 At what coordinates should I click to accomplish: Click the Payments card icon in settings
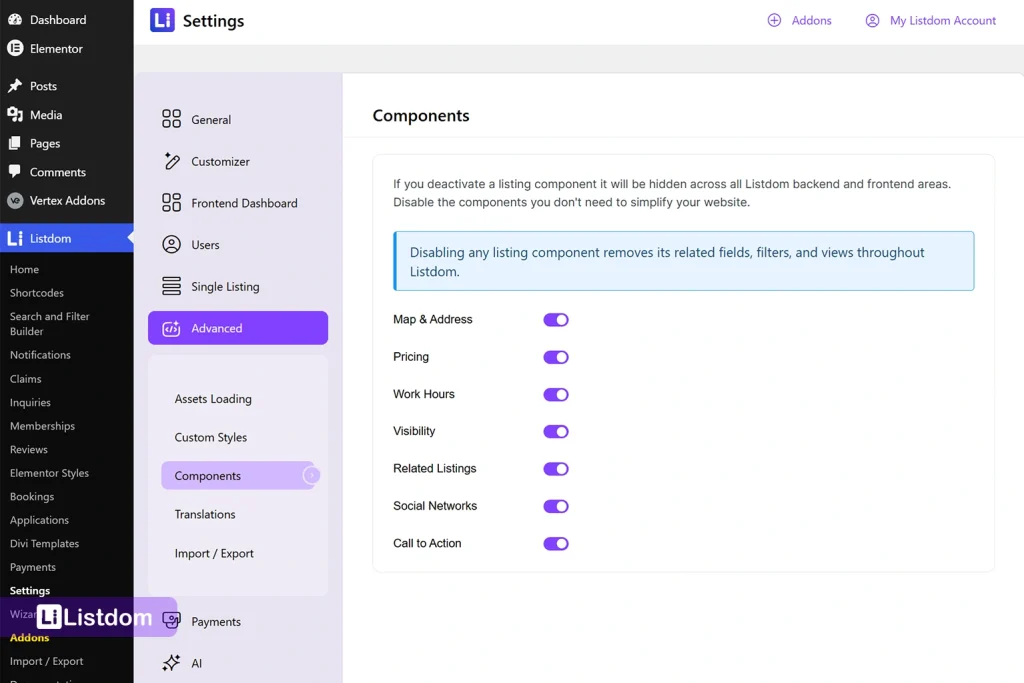click(x=171, y=620)
